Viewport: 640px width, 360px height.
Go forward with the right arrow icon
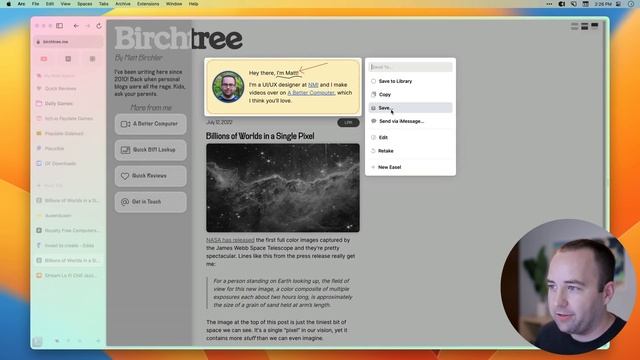point(87,26)
